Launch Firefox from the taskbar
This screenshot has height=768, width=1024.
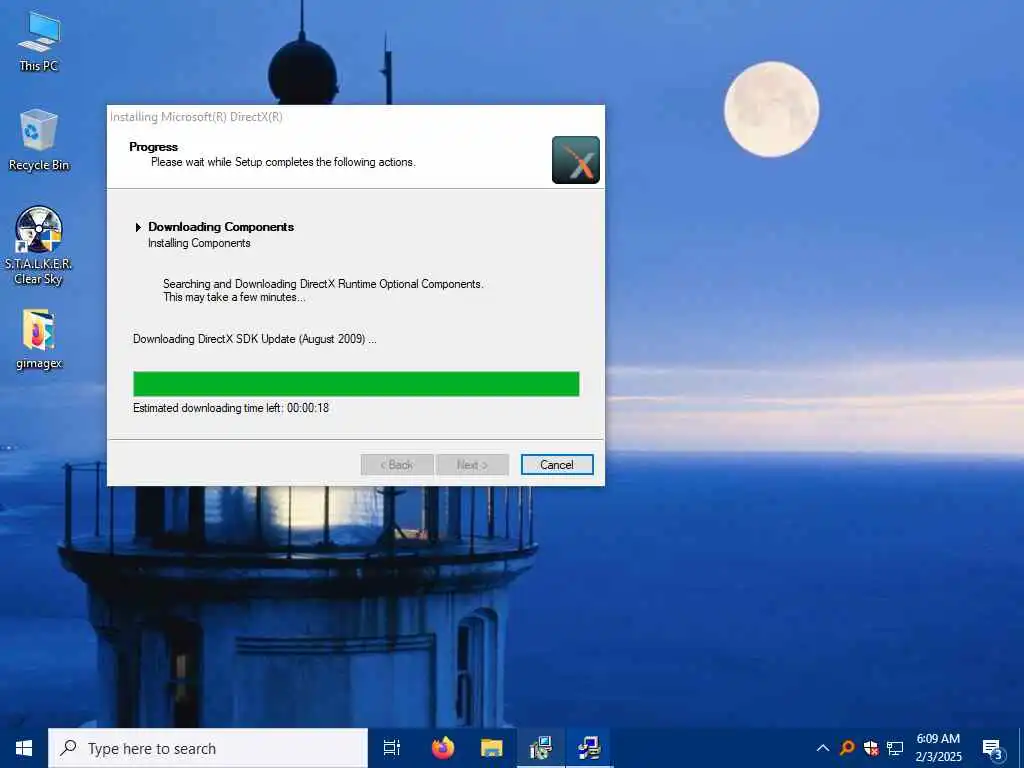[x=443, y=748]
